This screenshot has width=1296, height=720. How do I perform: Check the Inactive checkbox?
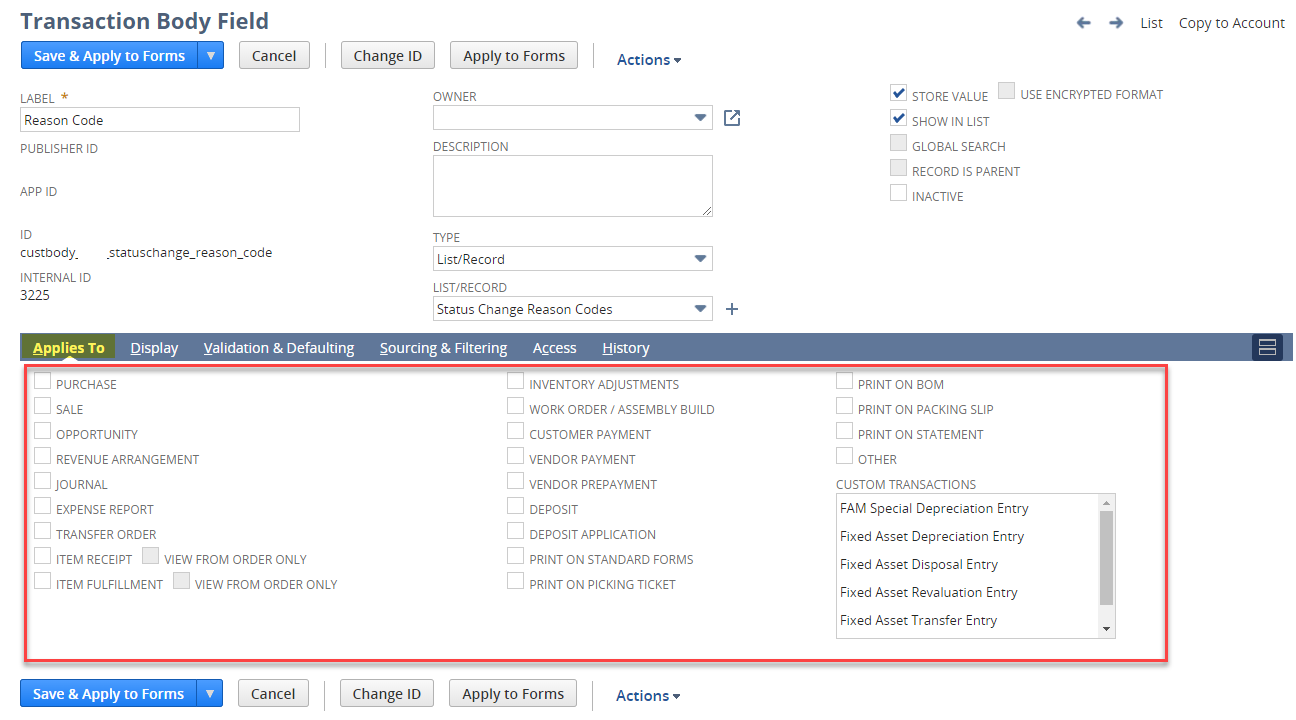tap(898, 193)
